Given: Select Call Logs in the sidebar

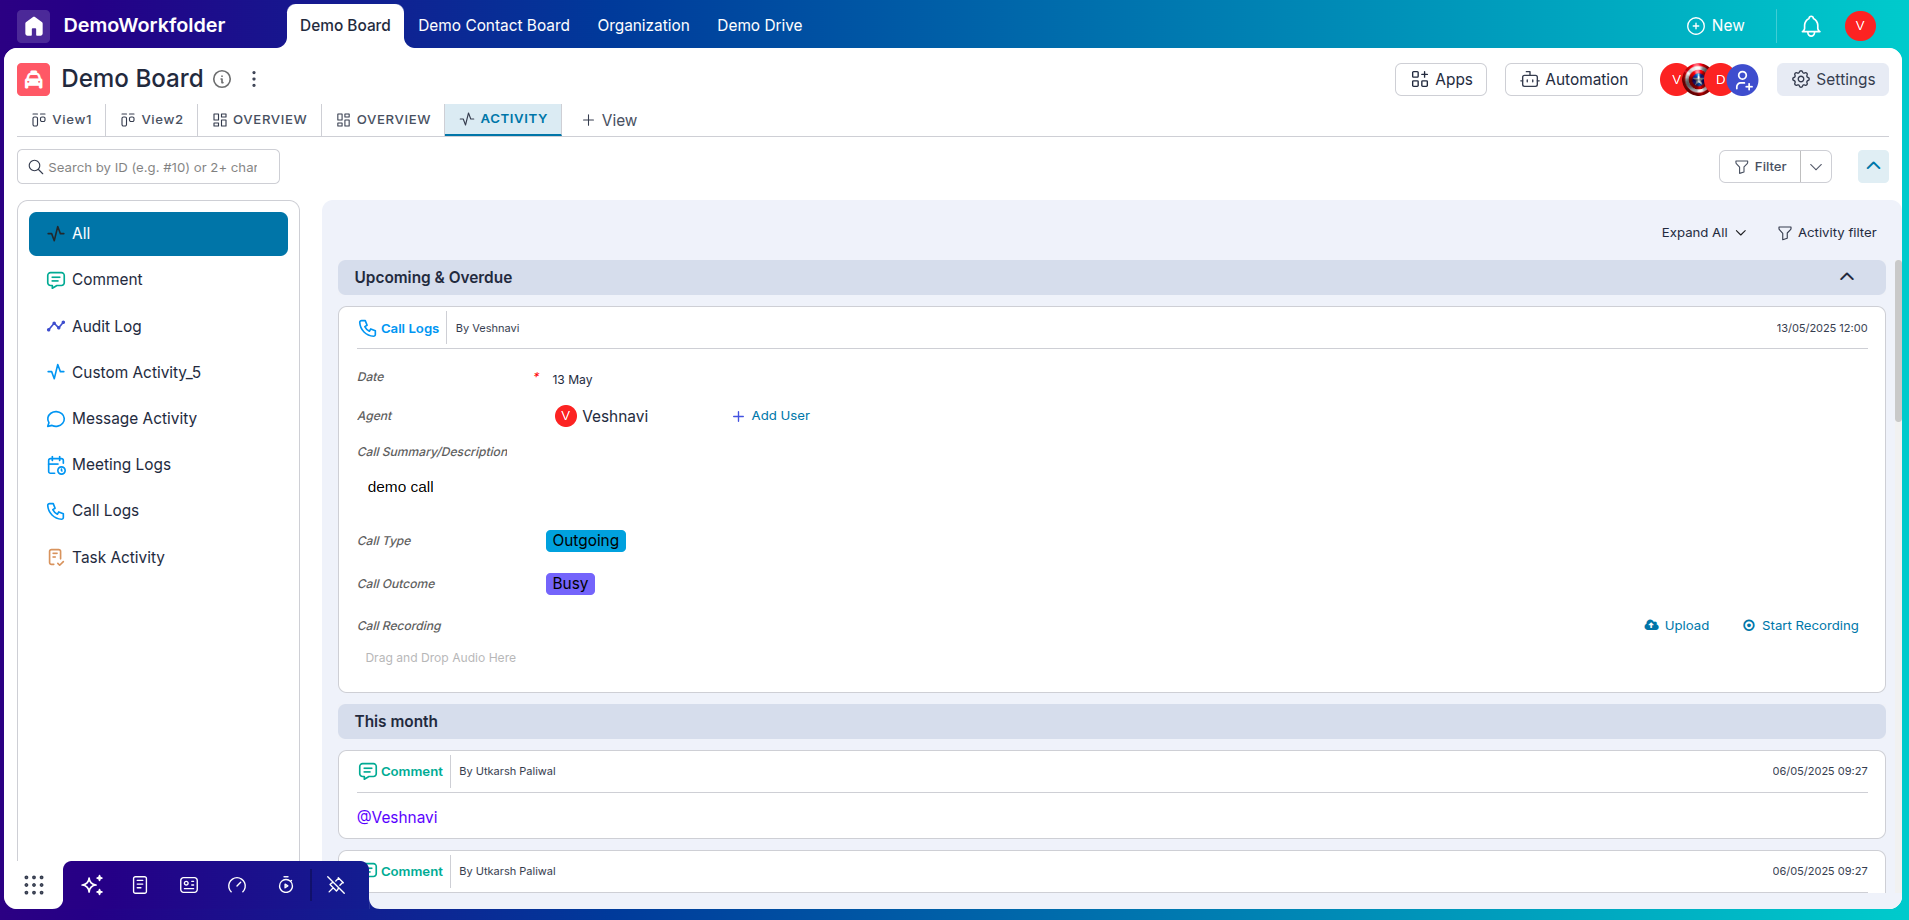Looking at the screenshot, I should coord(158,510).
